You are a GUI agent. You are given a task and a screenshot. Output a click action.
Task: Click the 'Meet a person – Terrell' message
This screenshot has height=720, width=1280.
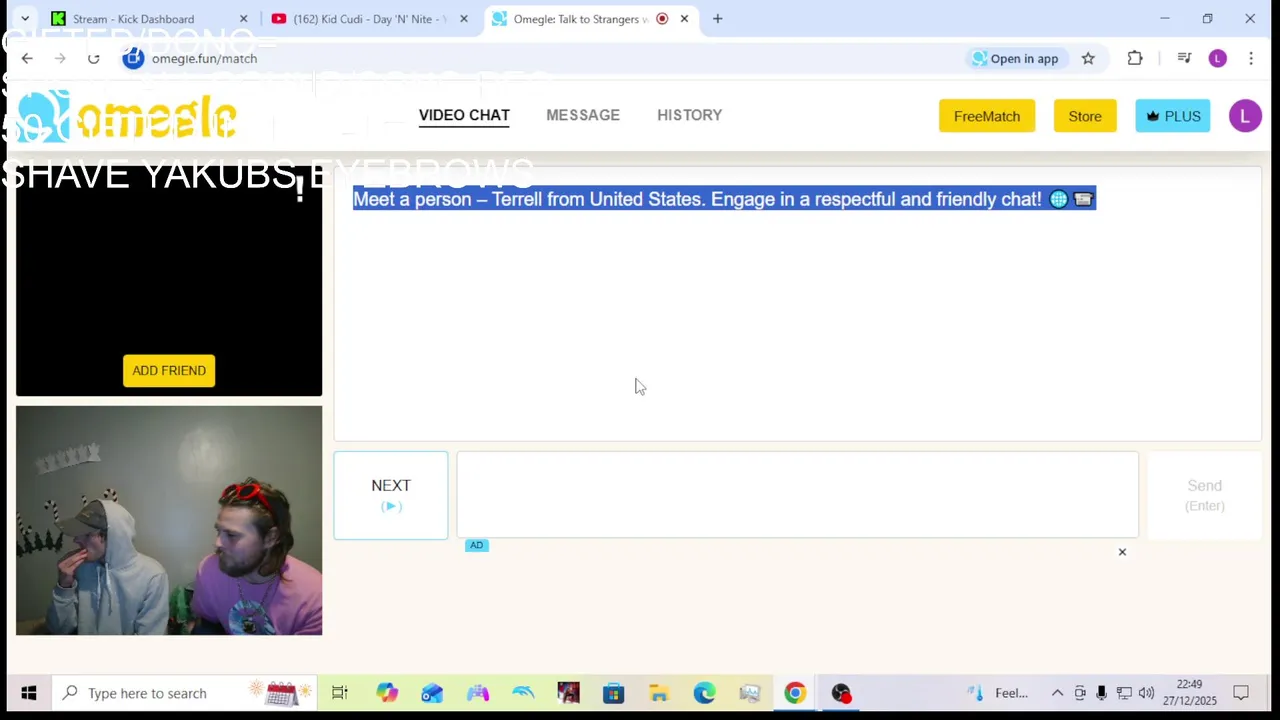coord(724,199)
